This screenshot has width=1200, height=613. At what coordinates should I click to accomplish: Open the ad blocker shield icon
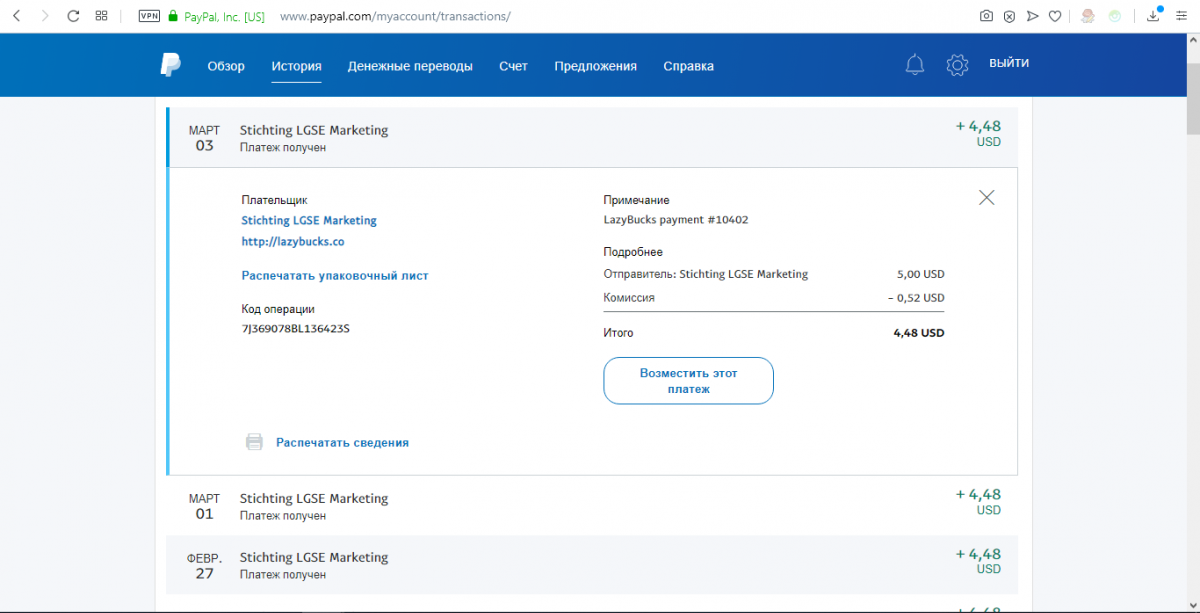click(1010, 16)
